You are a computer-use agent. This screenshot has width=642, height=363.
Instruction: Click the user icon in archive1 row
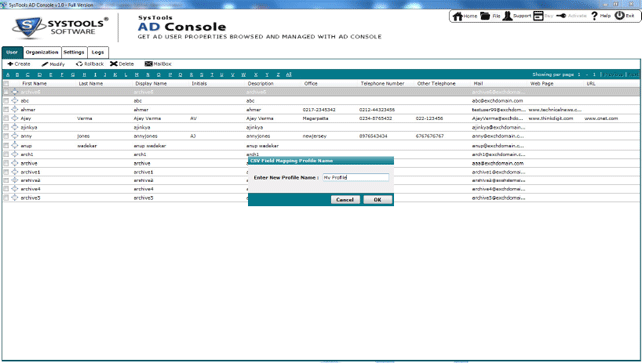(x=15, y=171)
